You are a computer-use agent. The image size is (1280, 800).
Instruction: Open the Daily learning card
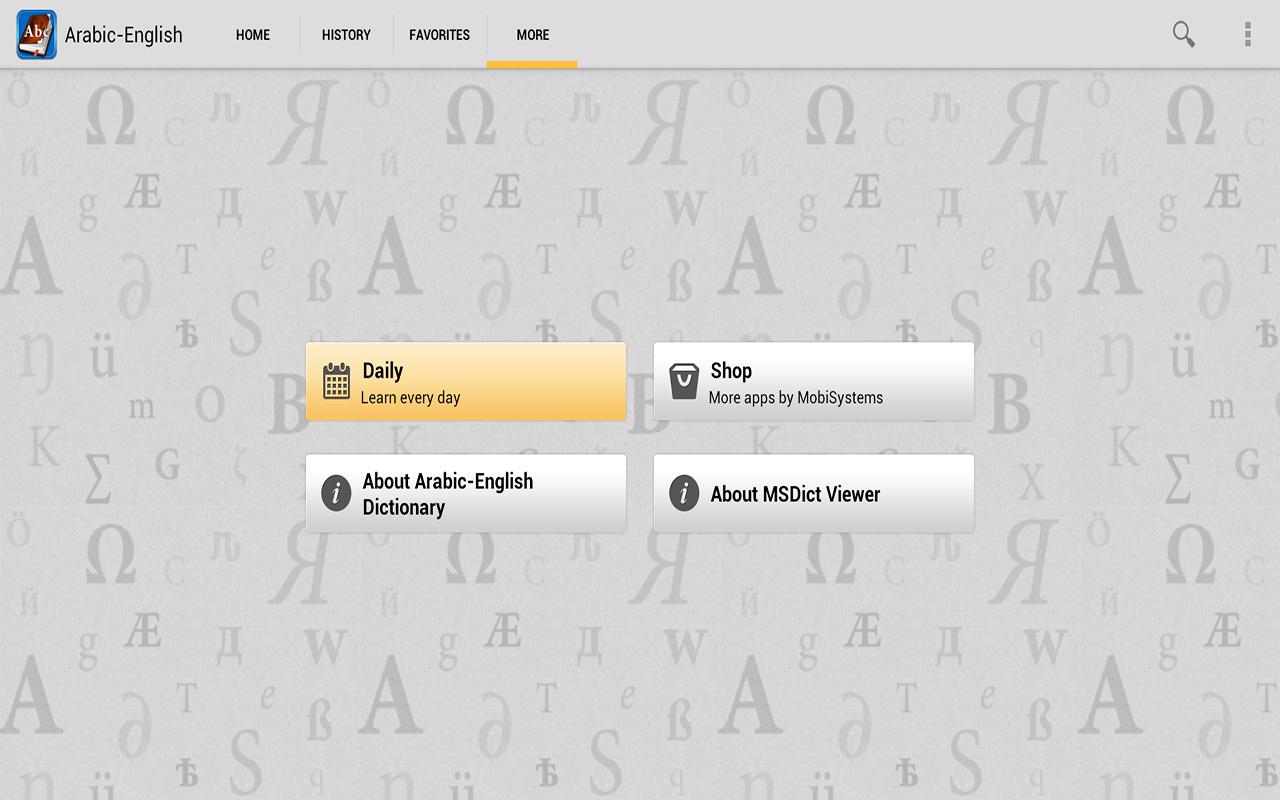click(x=466, y=381)
